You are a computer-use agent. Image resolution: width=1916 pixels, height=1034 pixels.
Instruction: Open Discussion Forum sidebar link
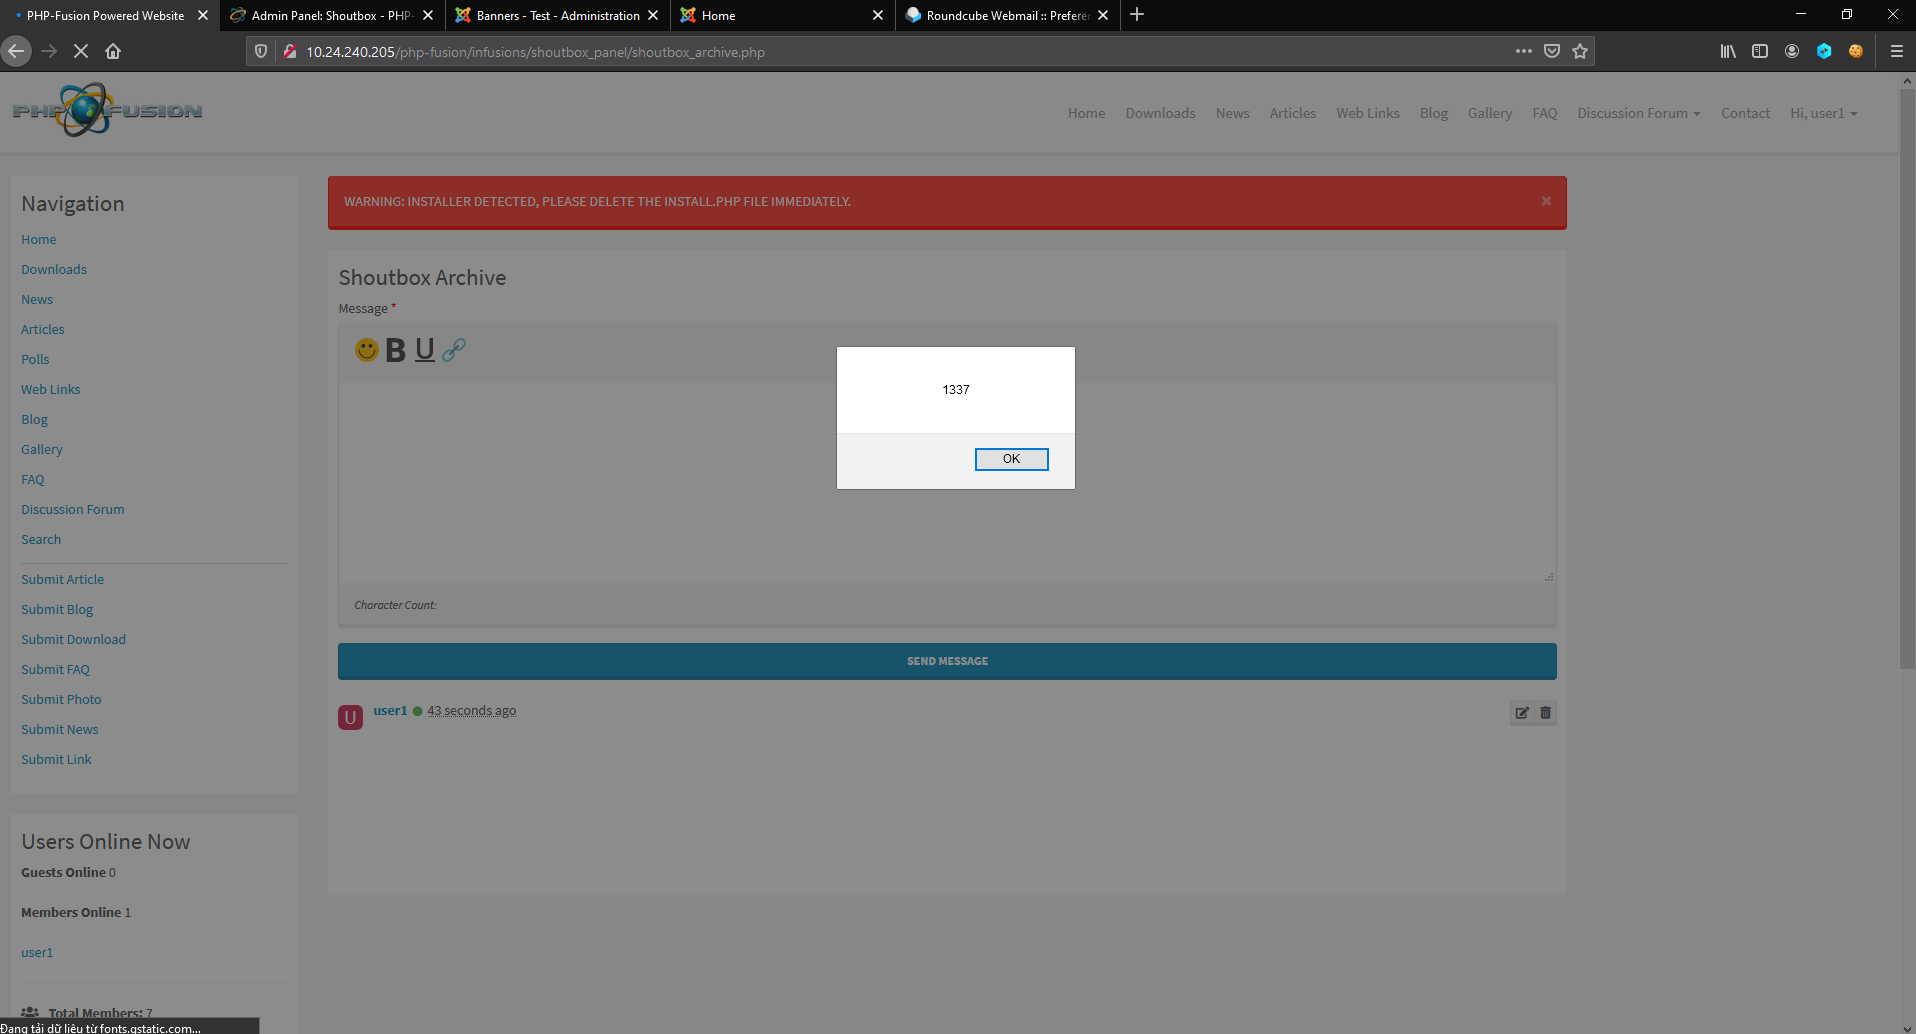73,509
